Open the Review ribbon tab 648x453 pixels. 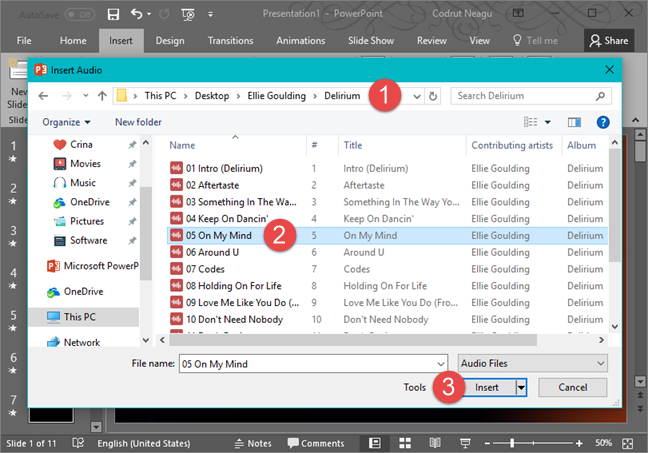coord(431,41)
